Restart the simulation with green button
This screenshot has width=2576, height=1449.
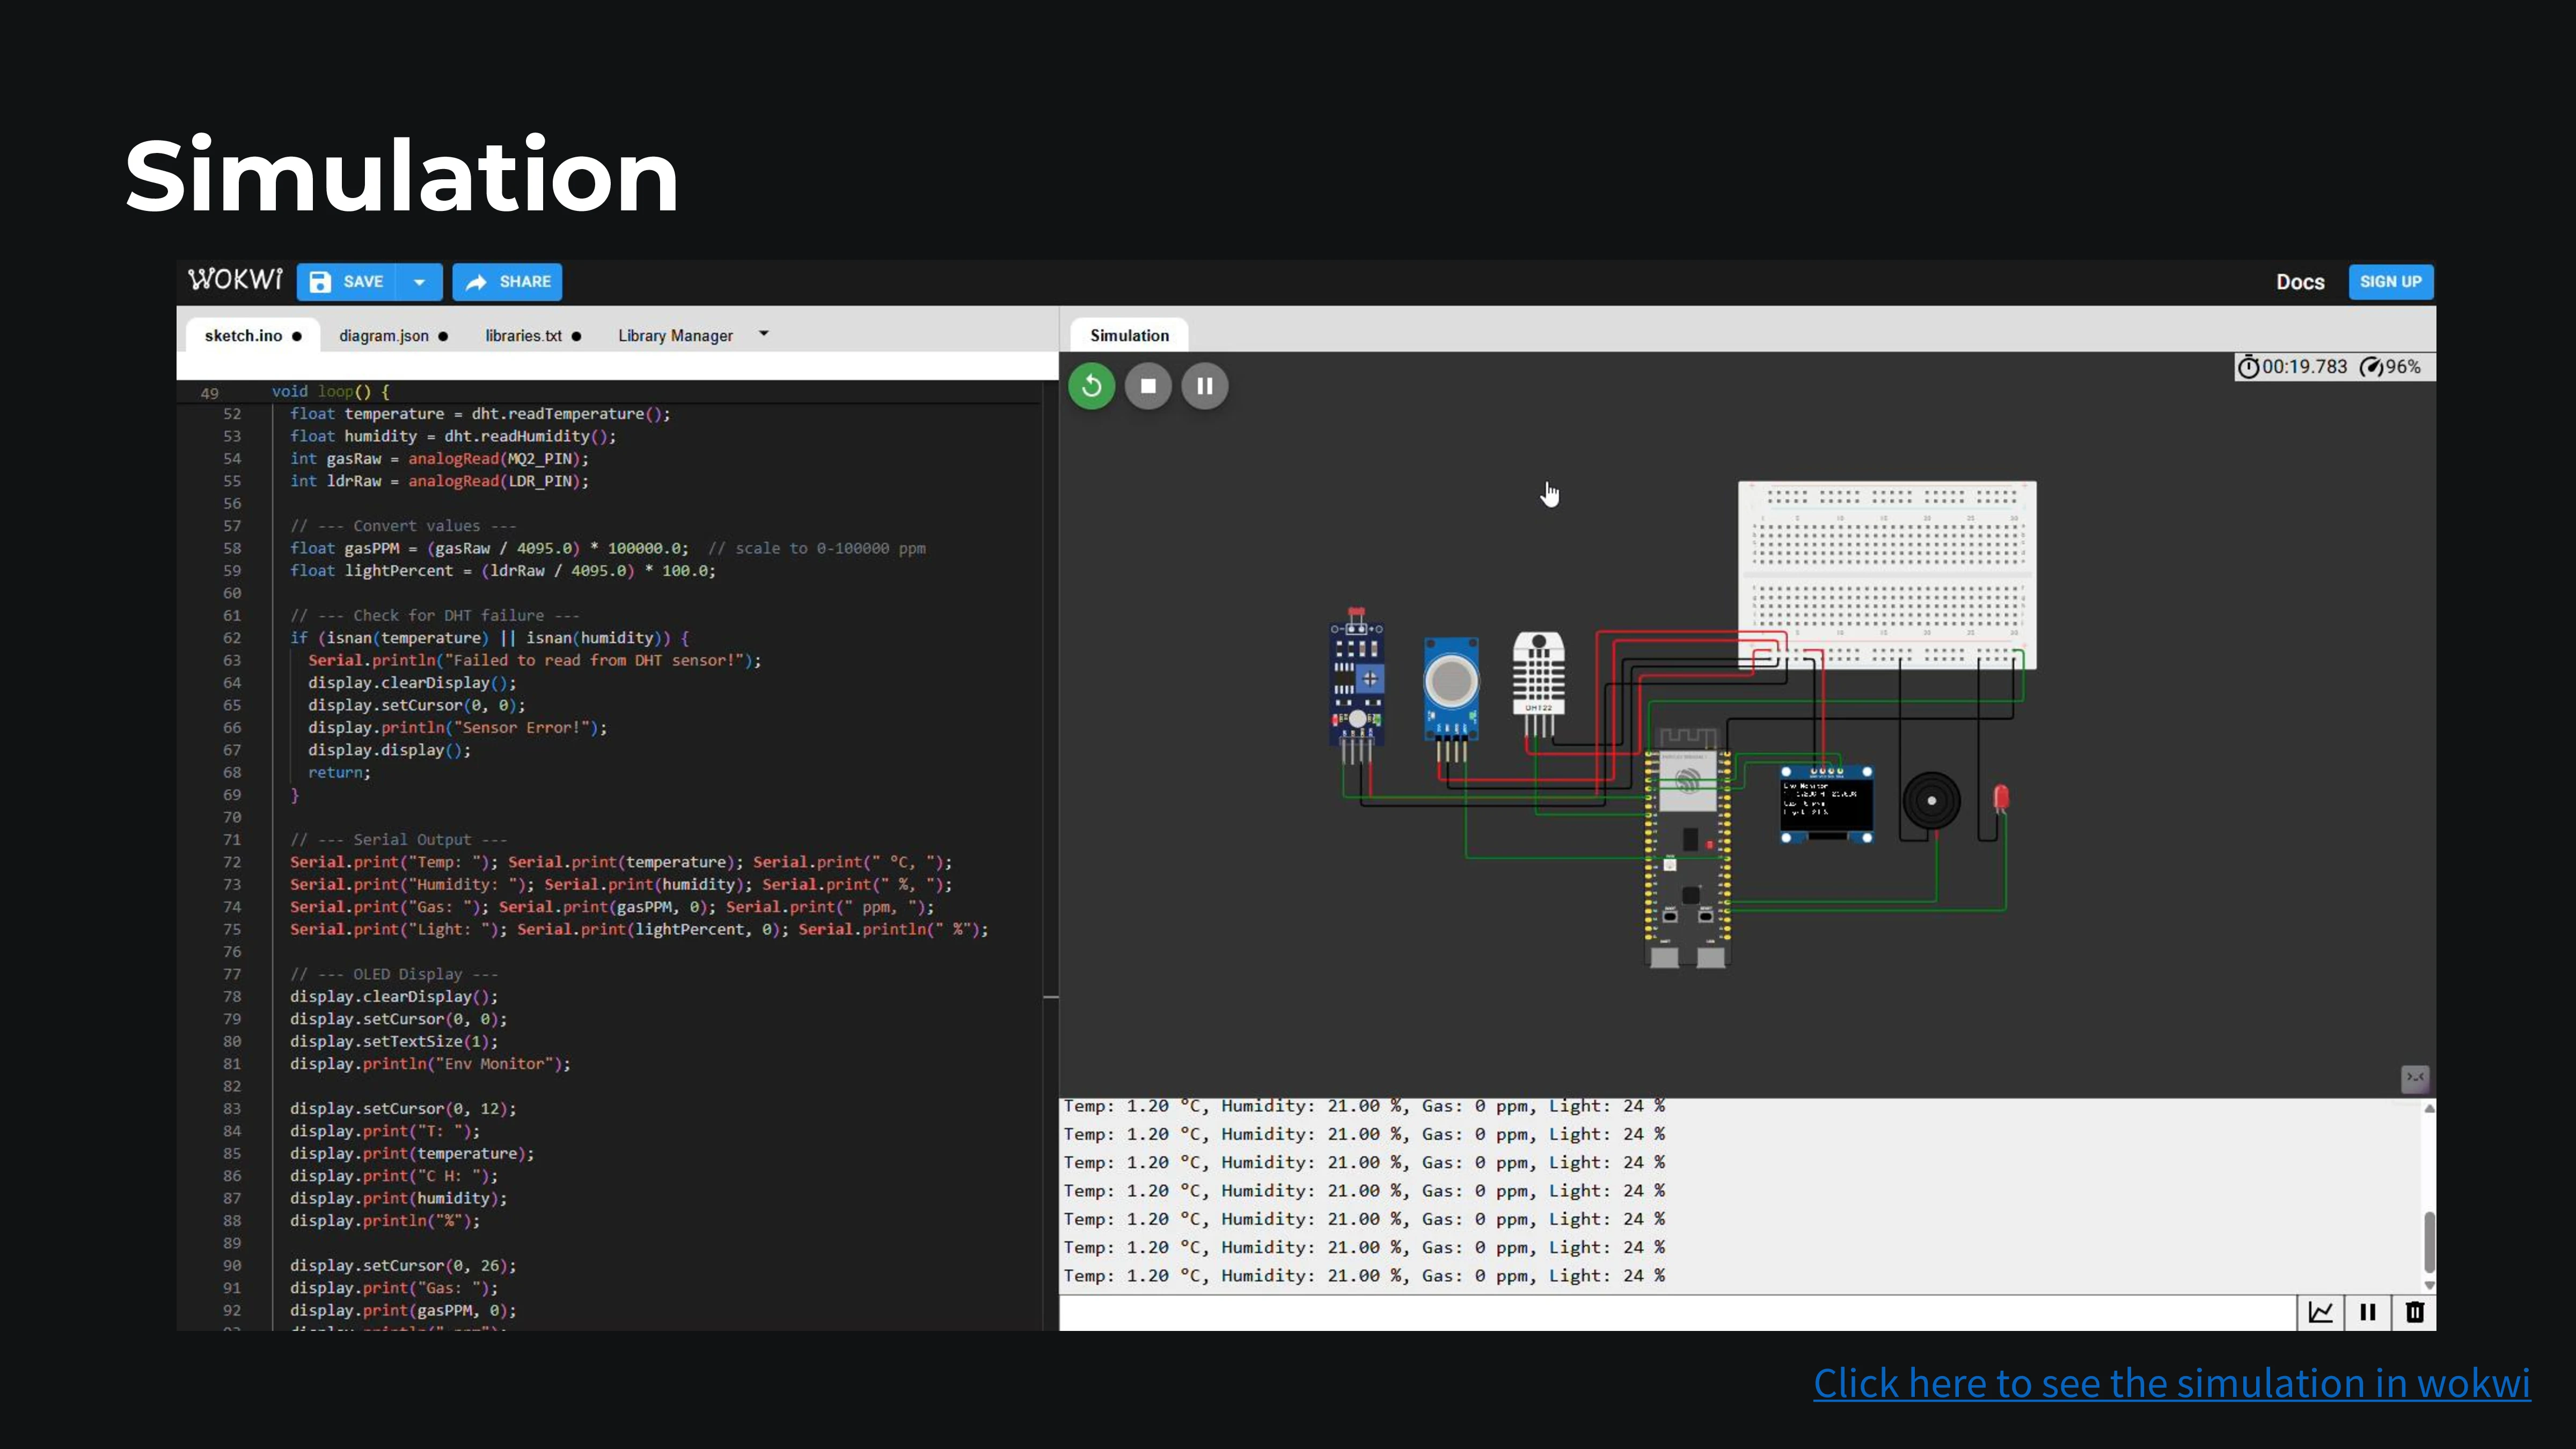click(x=1091, y=386)
